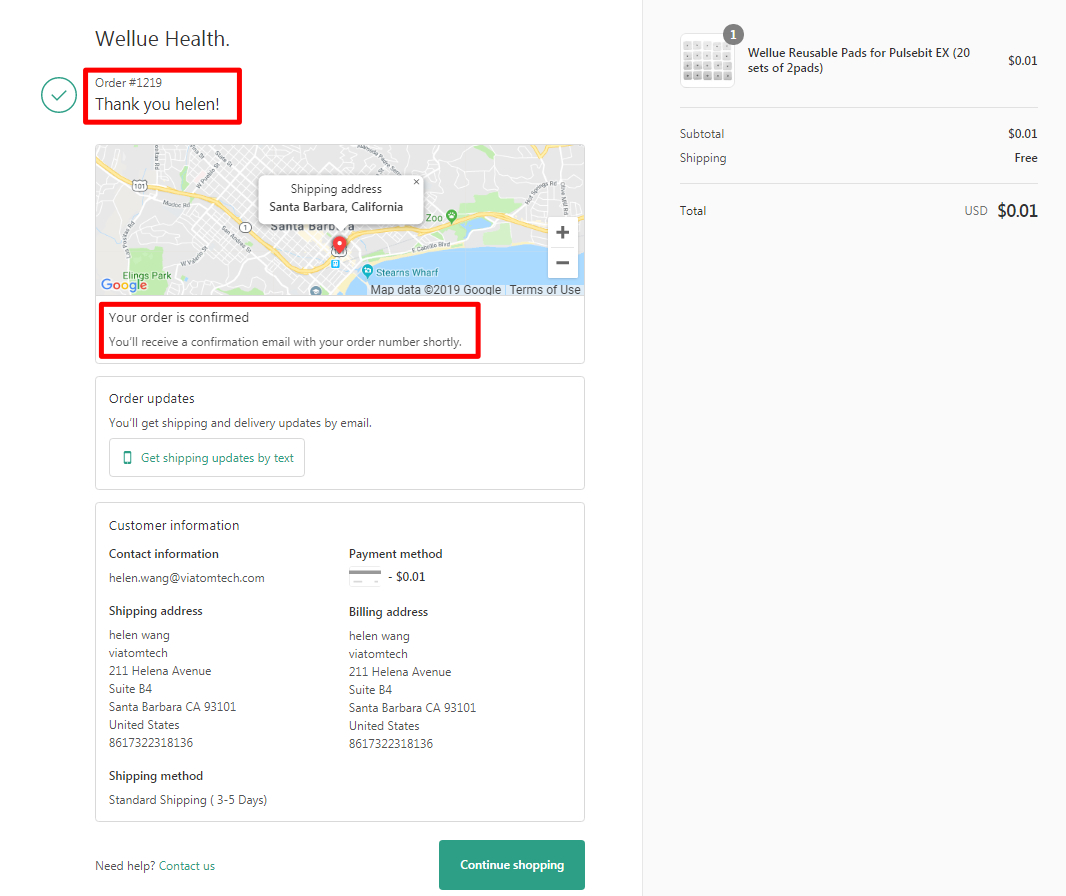
Task: Click Wellue Reusable Pads product name
Action: (x=859, y=61)
